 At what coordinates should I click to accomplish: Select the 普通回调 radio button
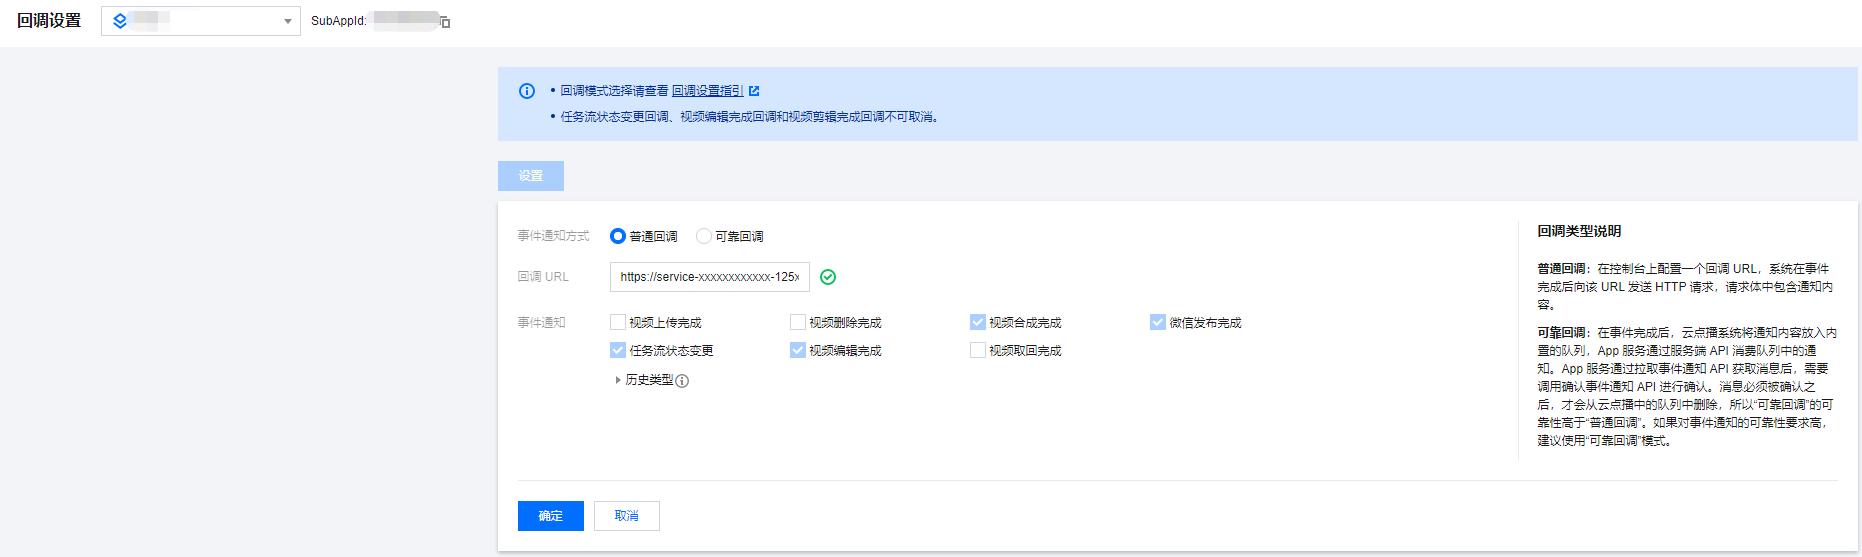point(618,236)
